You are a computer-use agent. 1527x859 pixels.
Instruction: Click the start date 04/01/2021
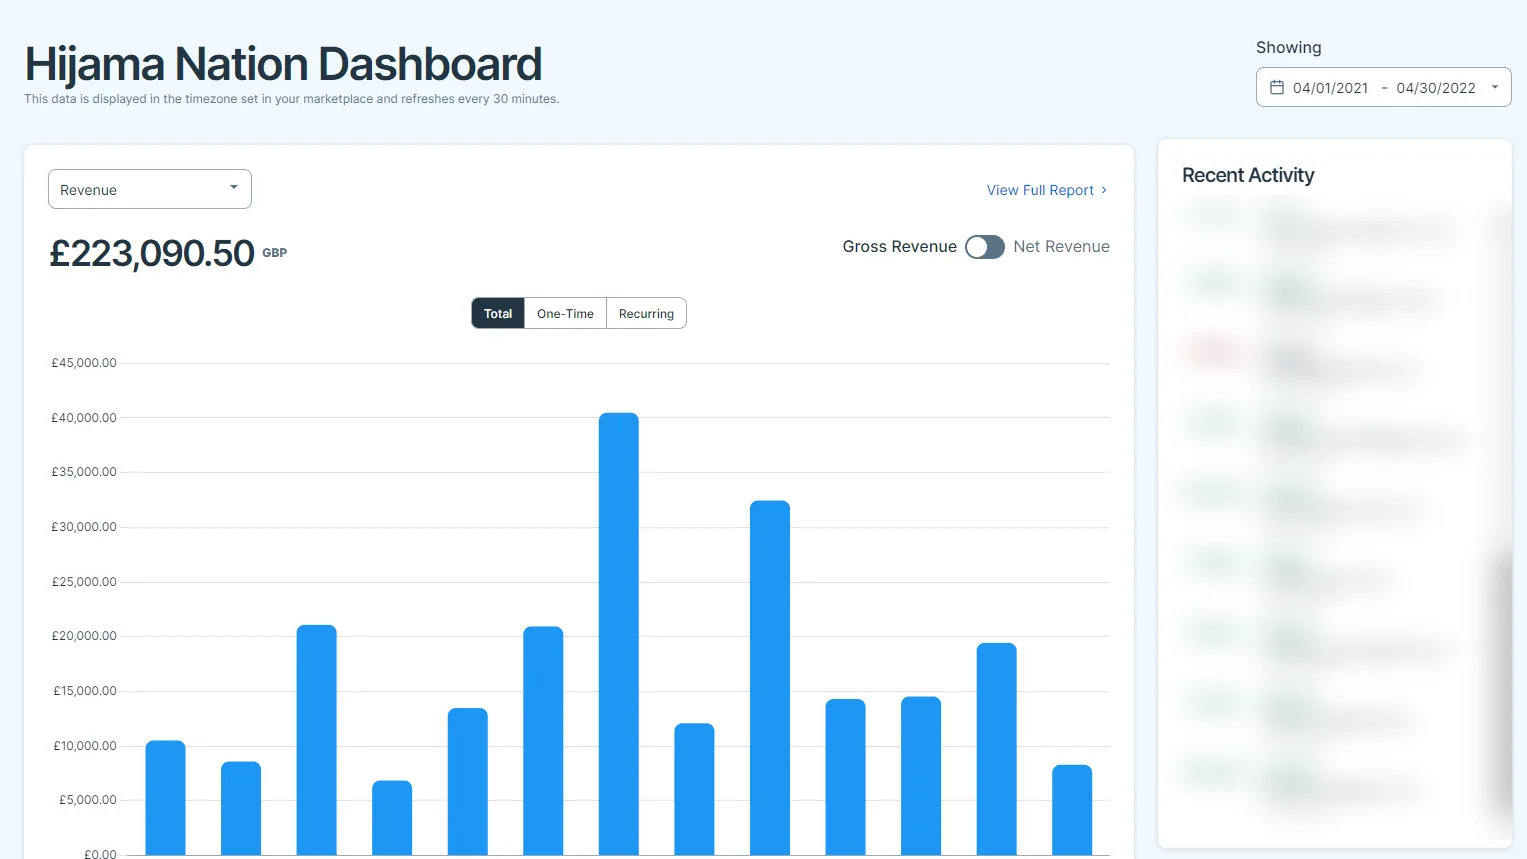1330,88
